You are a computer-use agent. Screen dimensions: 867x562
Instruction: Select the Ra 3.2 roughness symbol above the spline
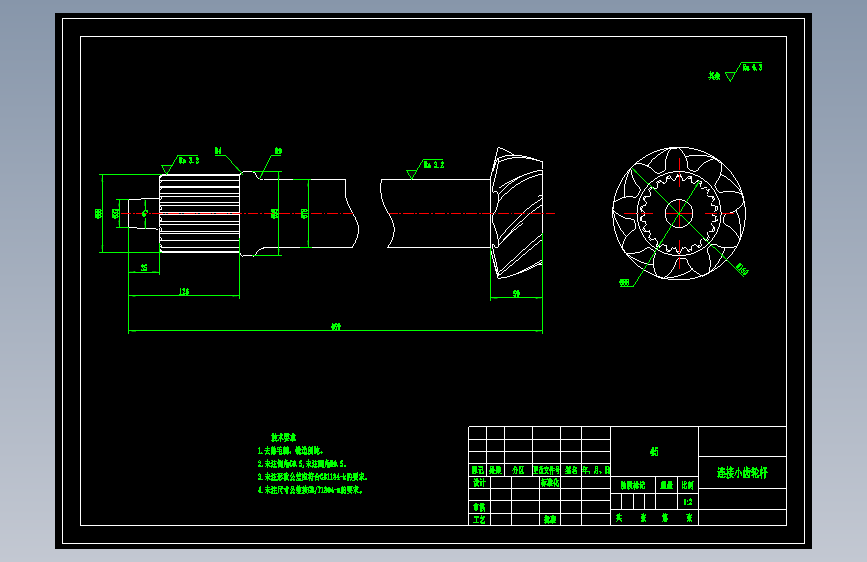point(181,163)
